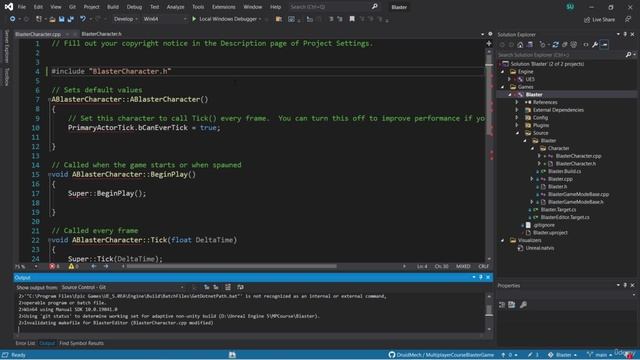This screenshot has height=360, width=640.
Task: Click the search magnifier in title bar
Action: pos(374,7)
